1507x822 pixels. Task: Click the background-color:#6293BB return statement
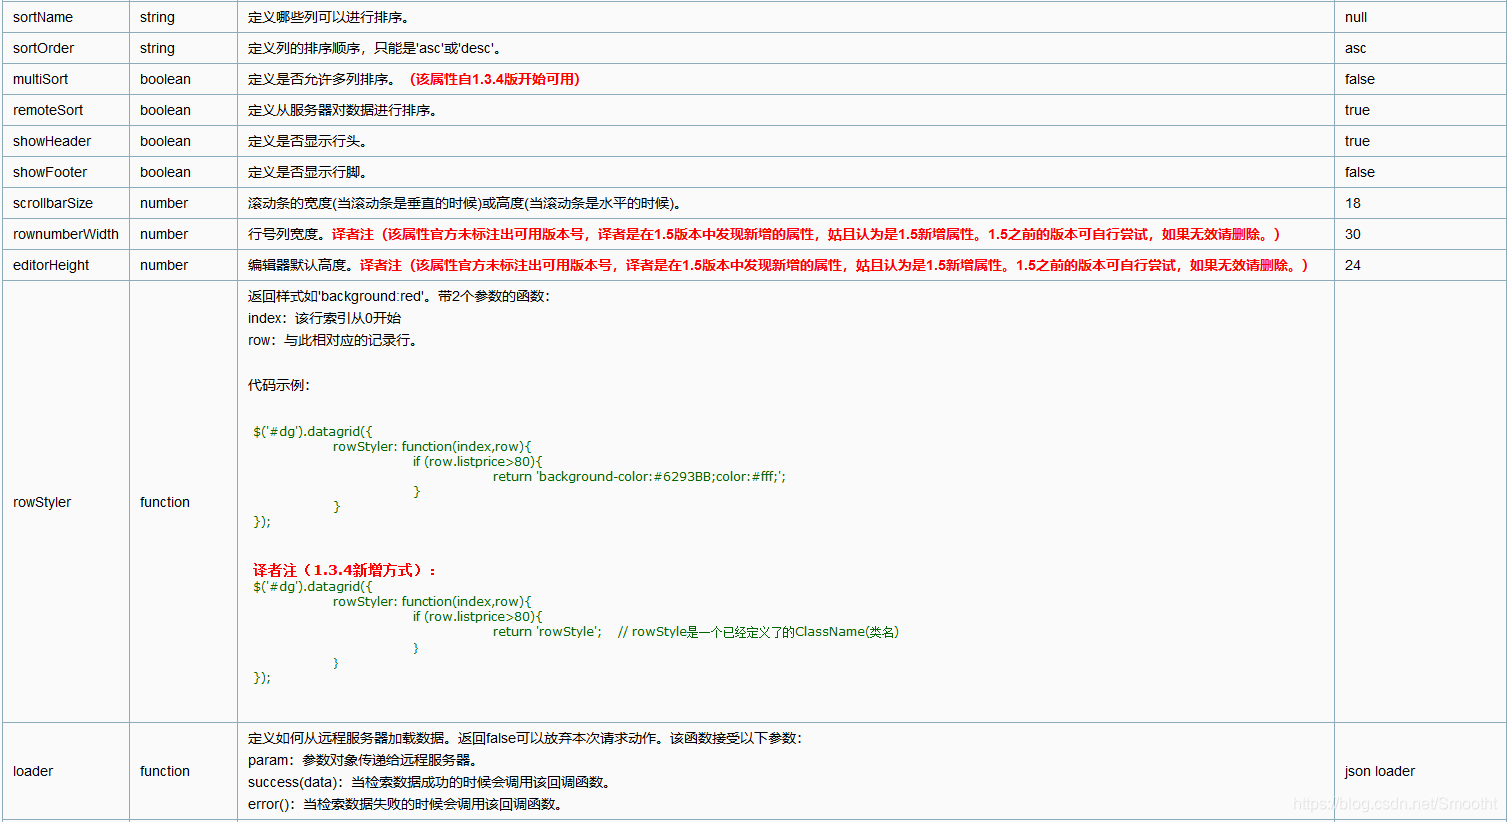639,477
